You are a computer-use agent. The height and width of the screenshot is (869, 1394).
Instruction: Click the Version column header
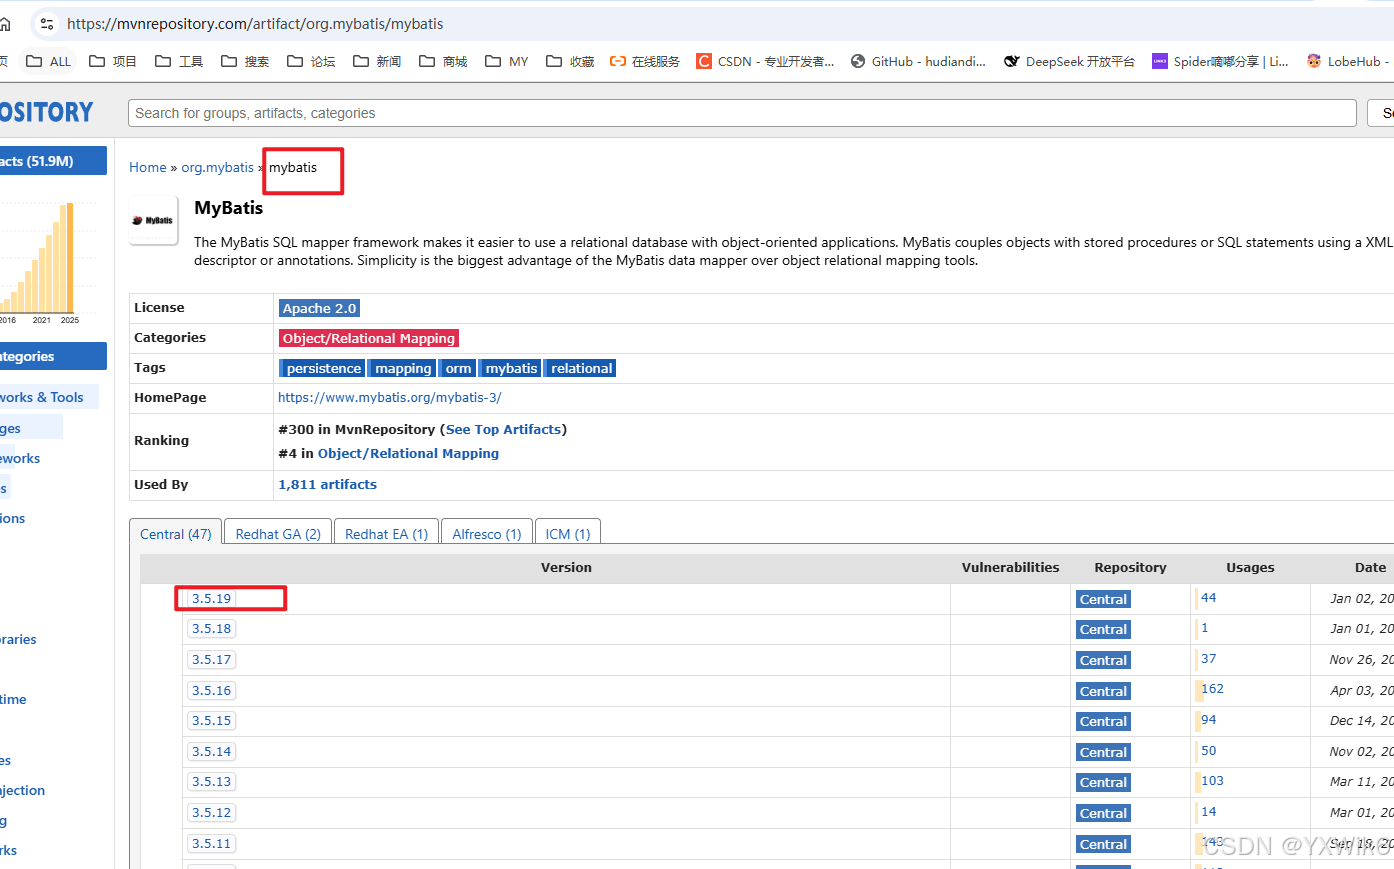pyautogui.click(x=566, y=567)
